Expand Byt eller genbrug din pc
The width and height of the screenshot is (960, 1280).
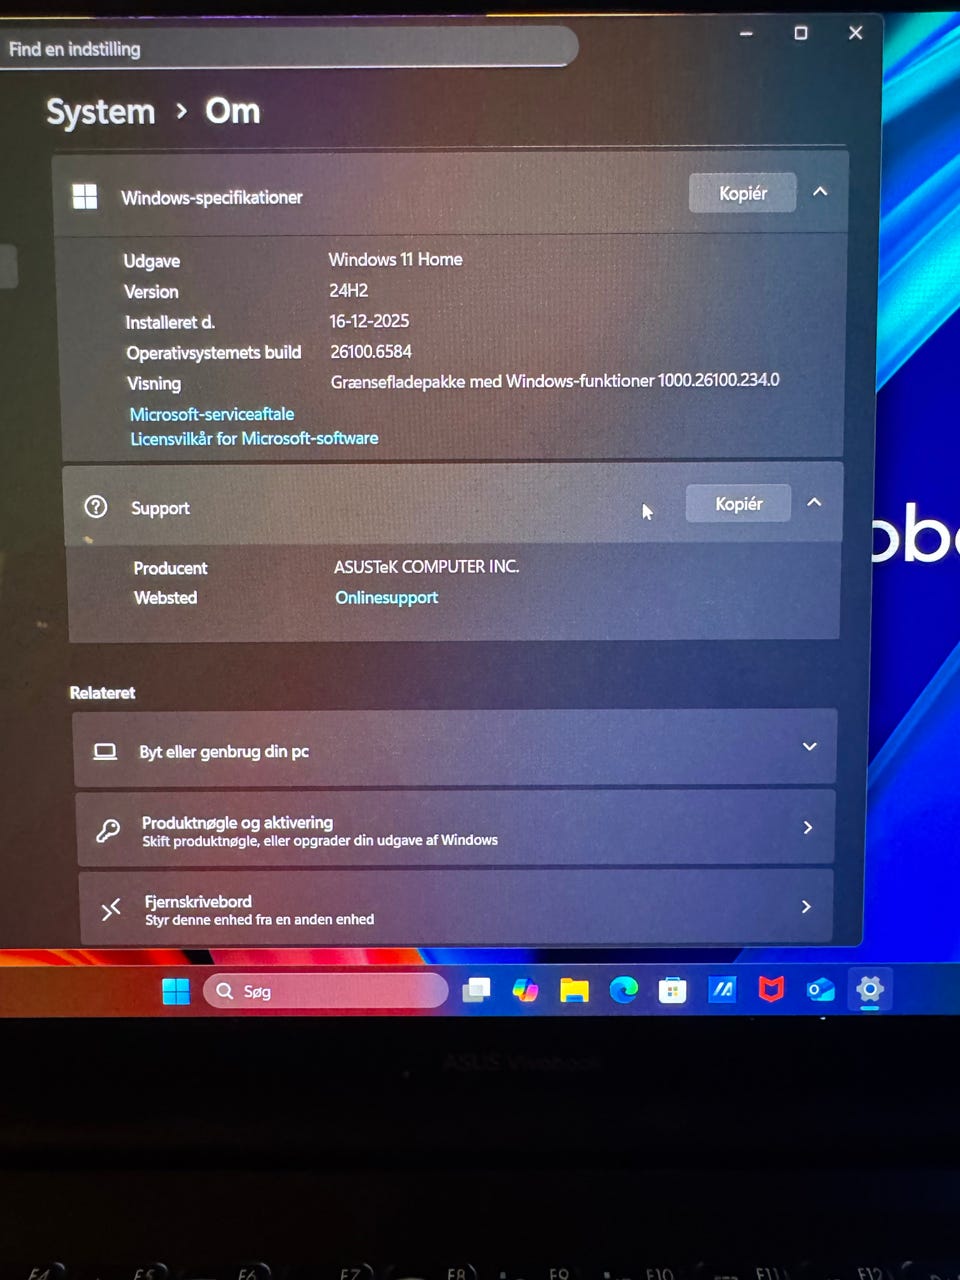[810, 746]
